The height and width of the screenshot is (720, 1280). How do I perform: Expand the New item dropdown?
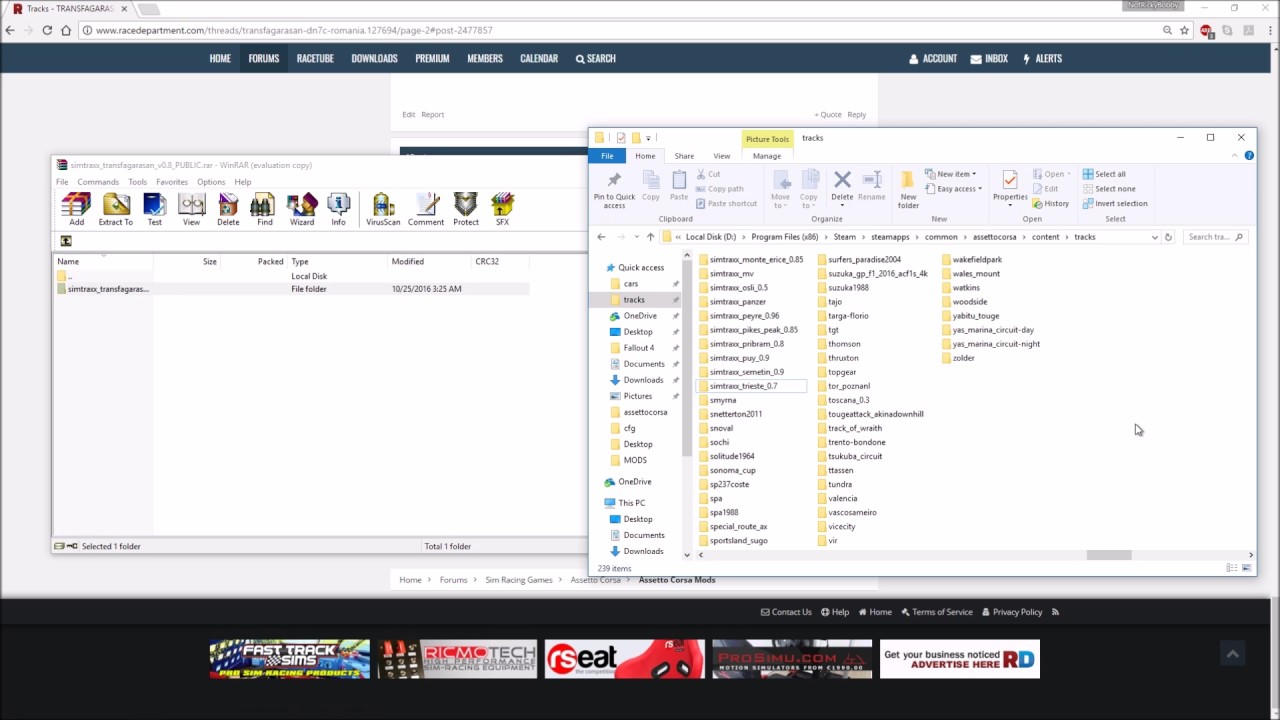[950, 174]
